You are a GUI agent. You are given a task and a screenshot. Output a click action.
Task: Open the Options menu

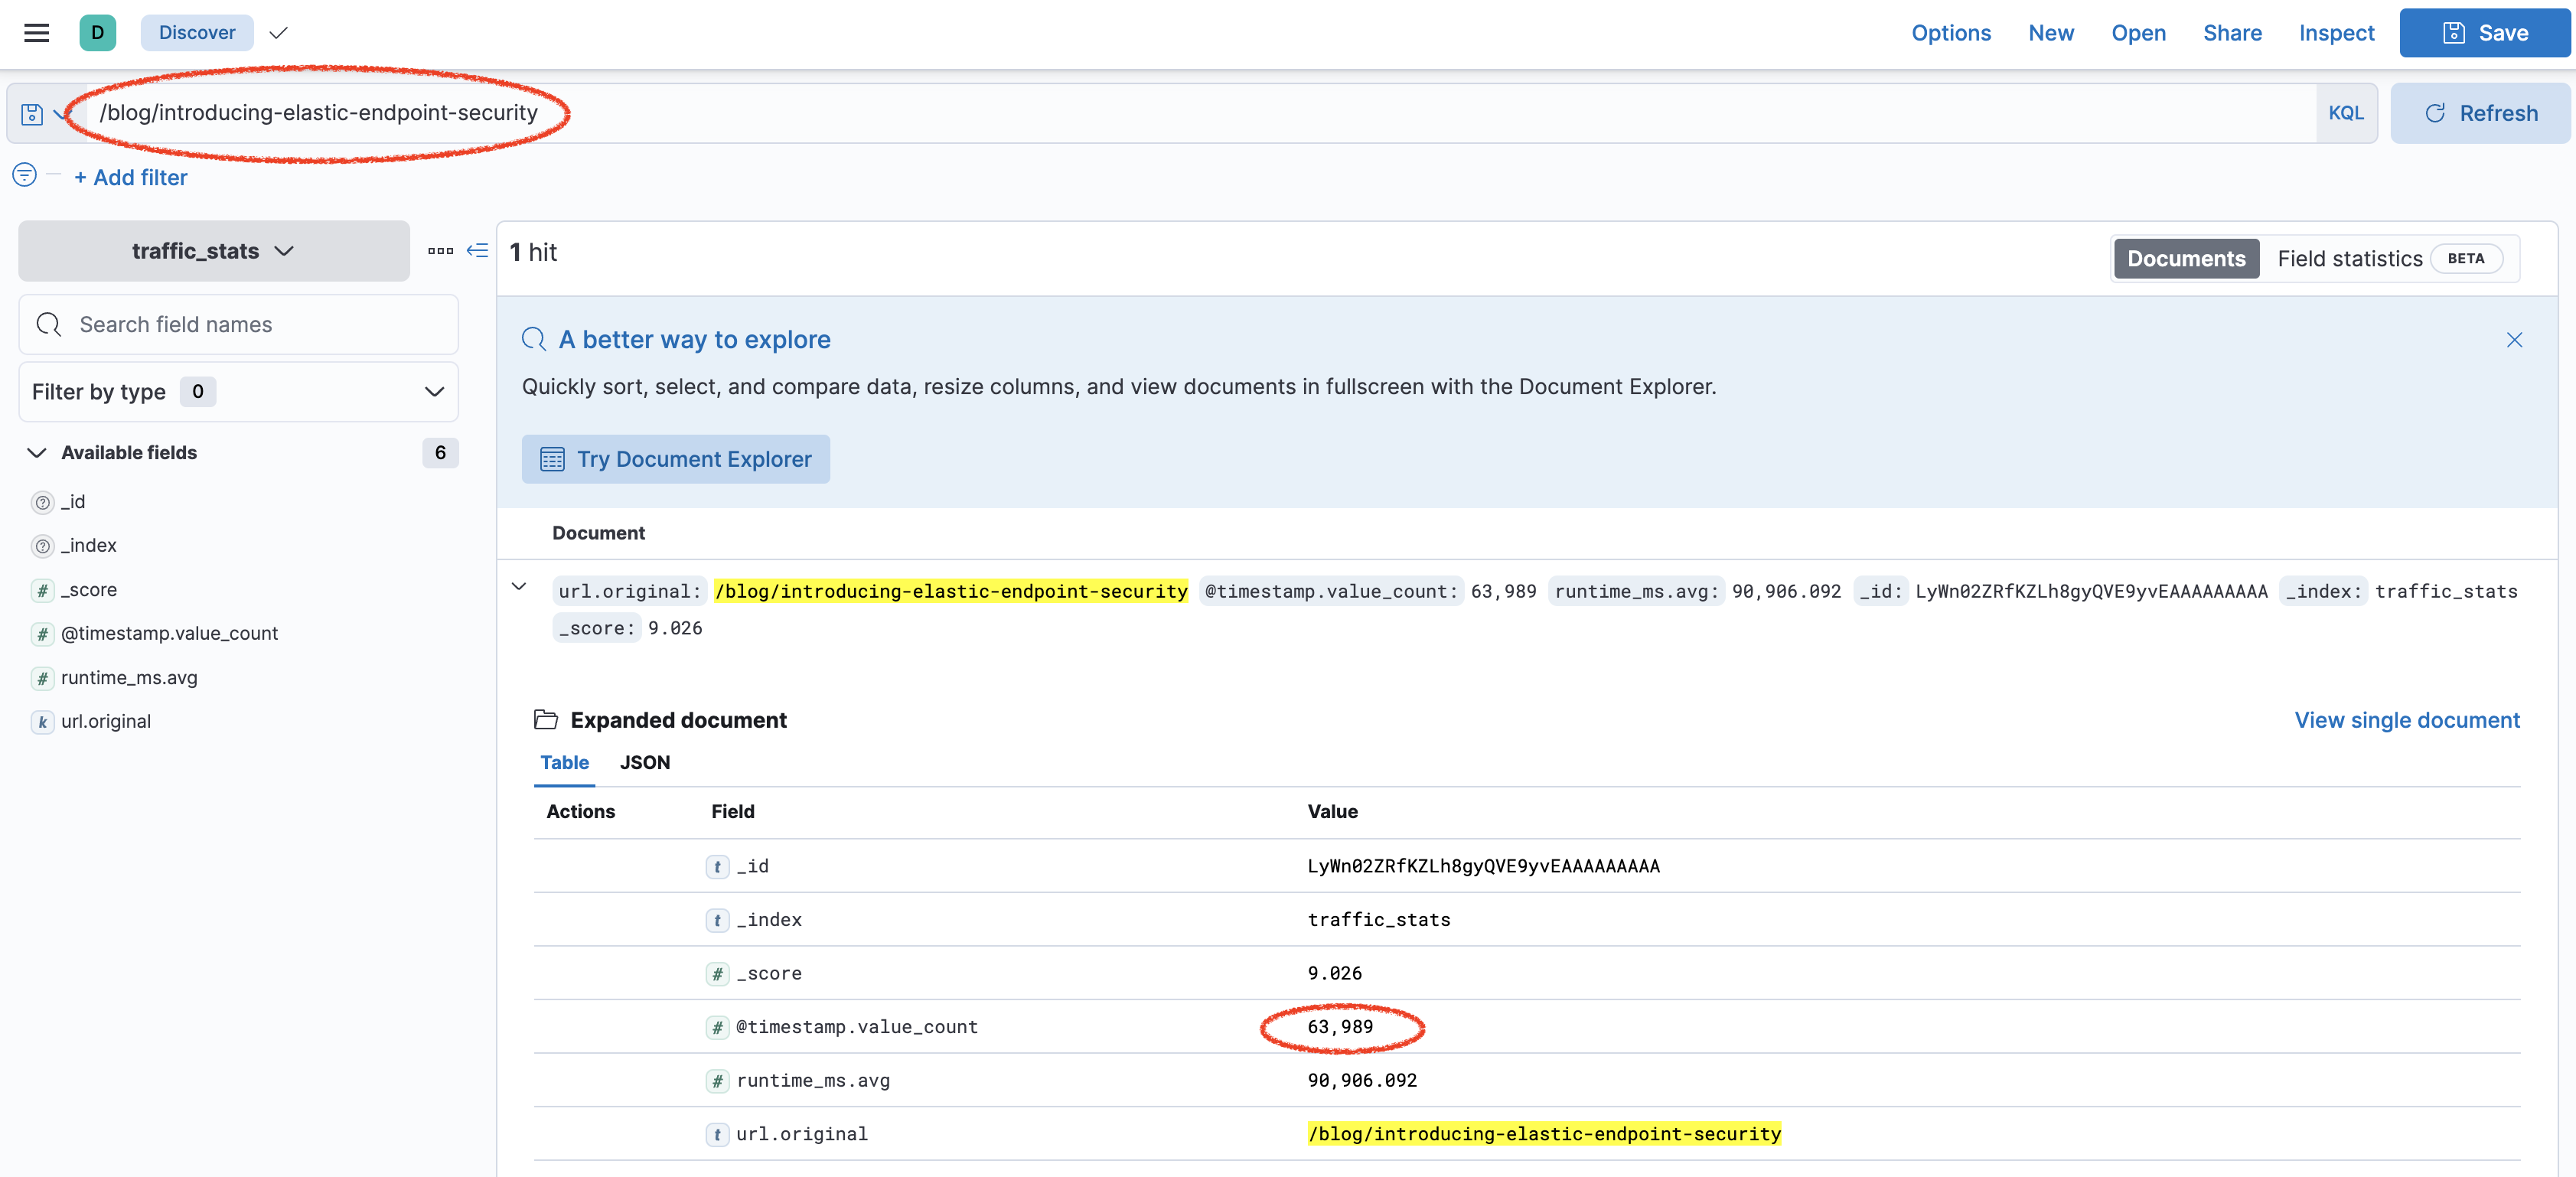point(1950,33)
